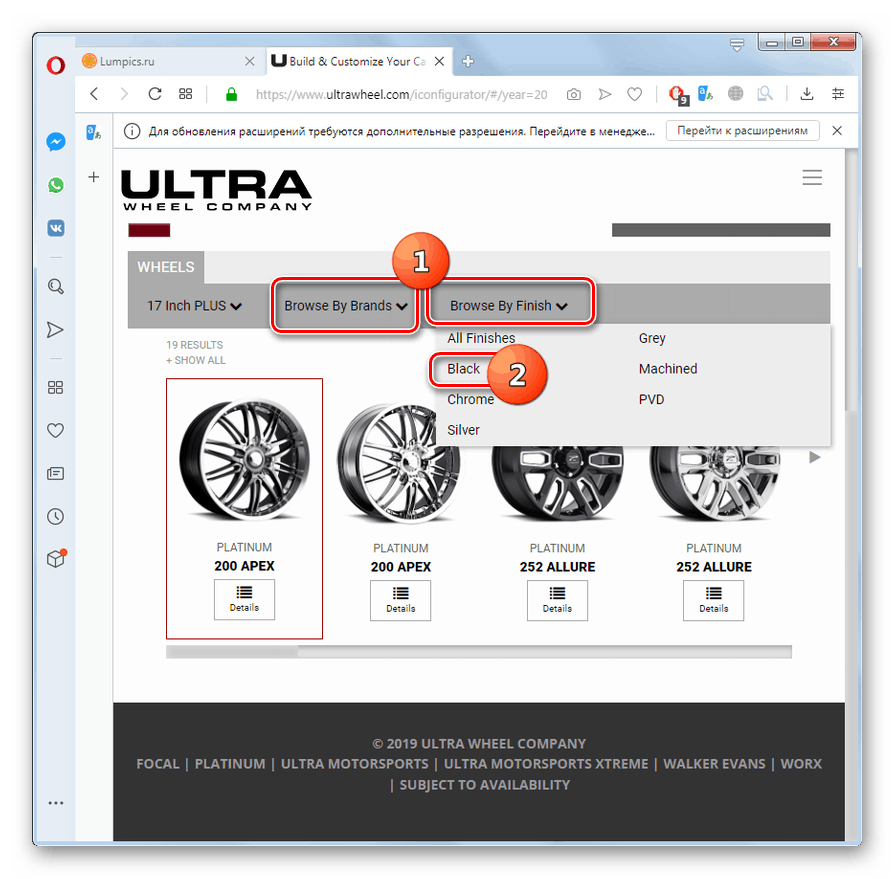Expand the Browse By Brands dropdown
Viewport: 895px width, 879px height.
tap(344, 305)
